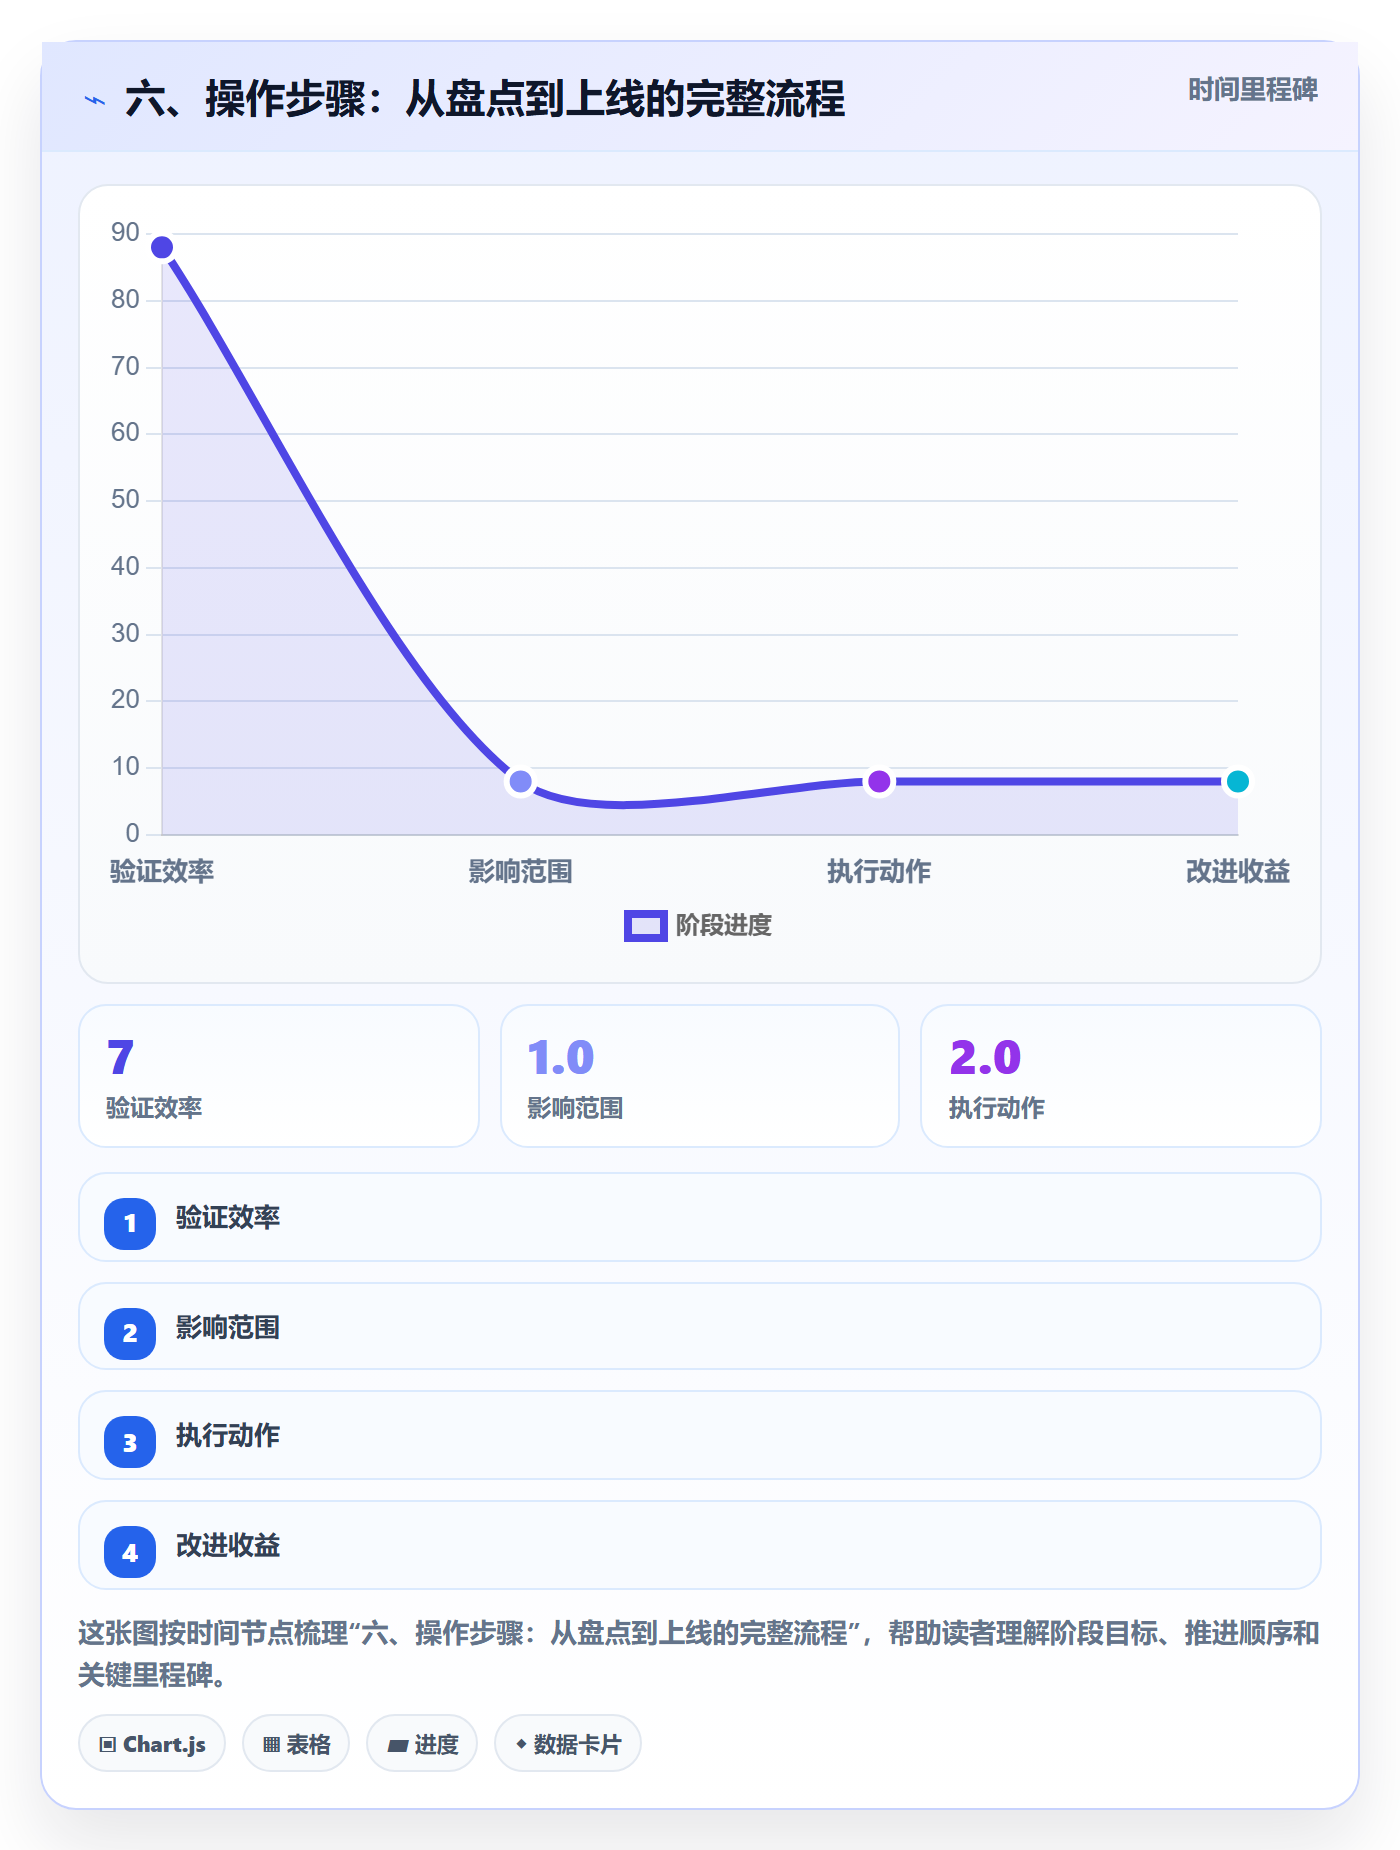Click step badge number 1
Viewport: 1400px width, 1850px height.
tap(130, 1223)
